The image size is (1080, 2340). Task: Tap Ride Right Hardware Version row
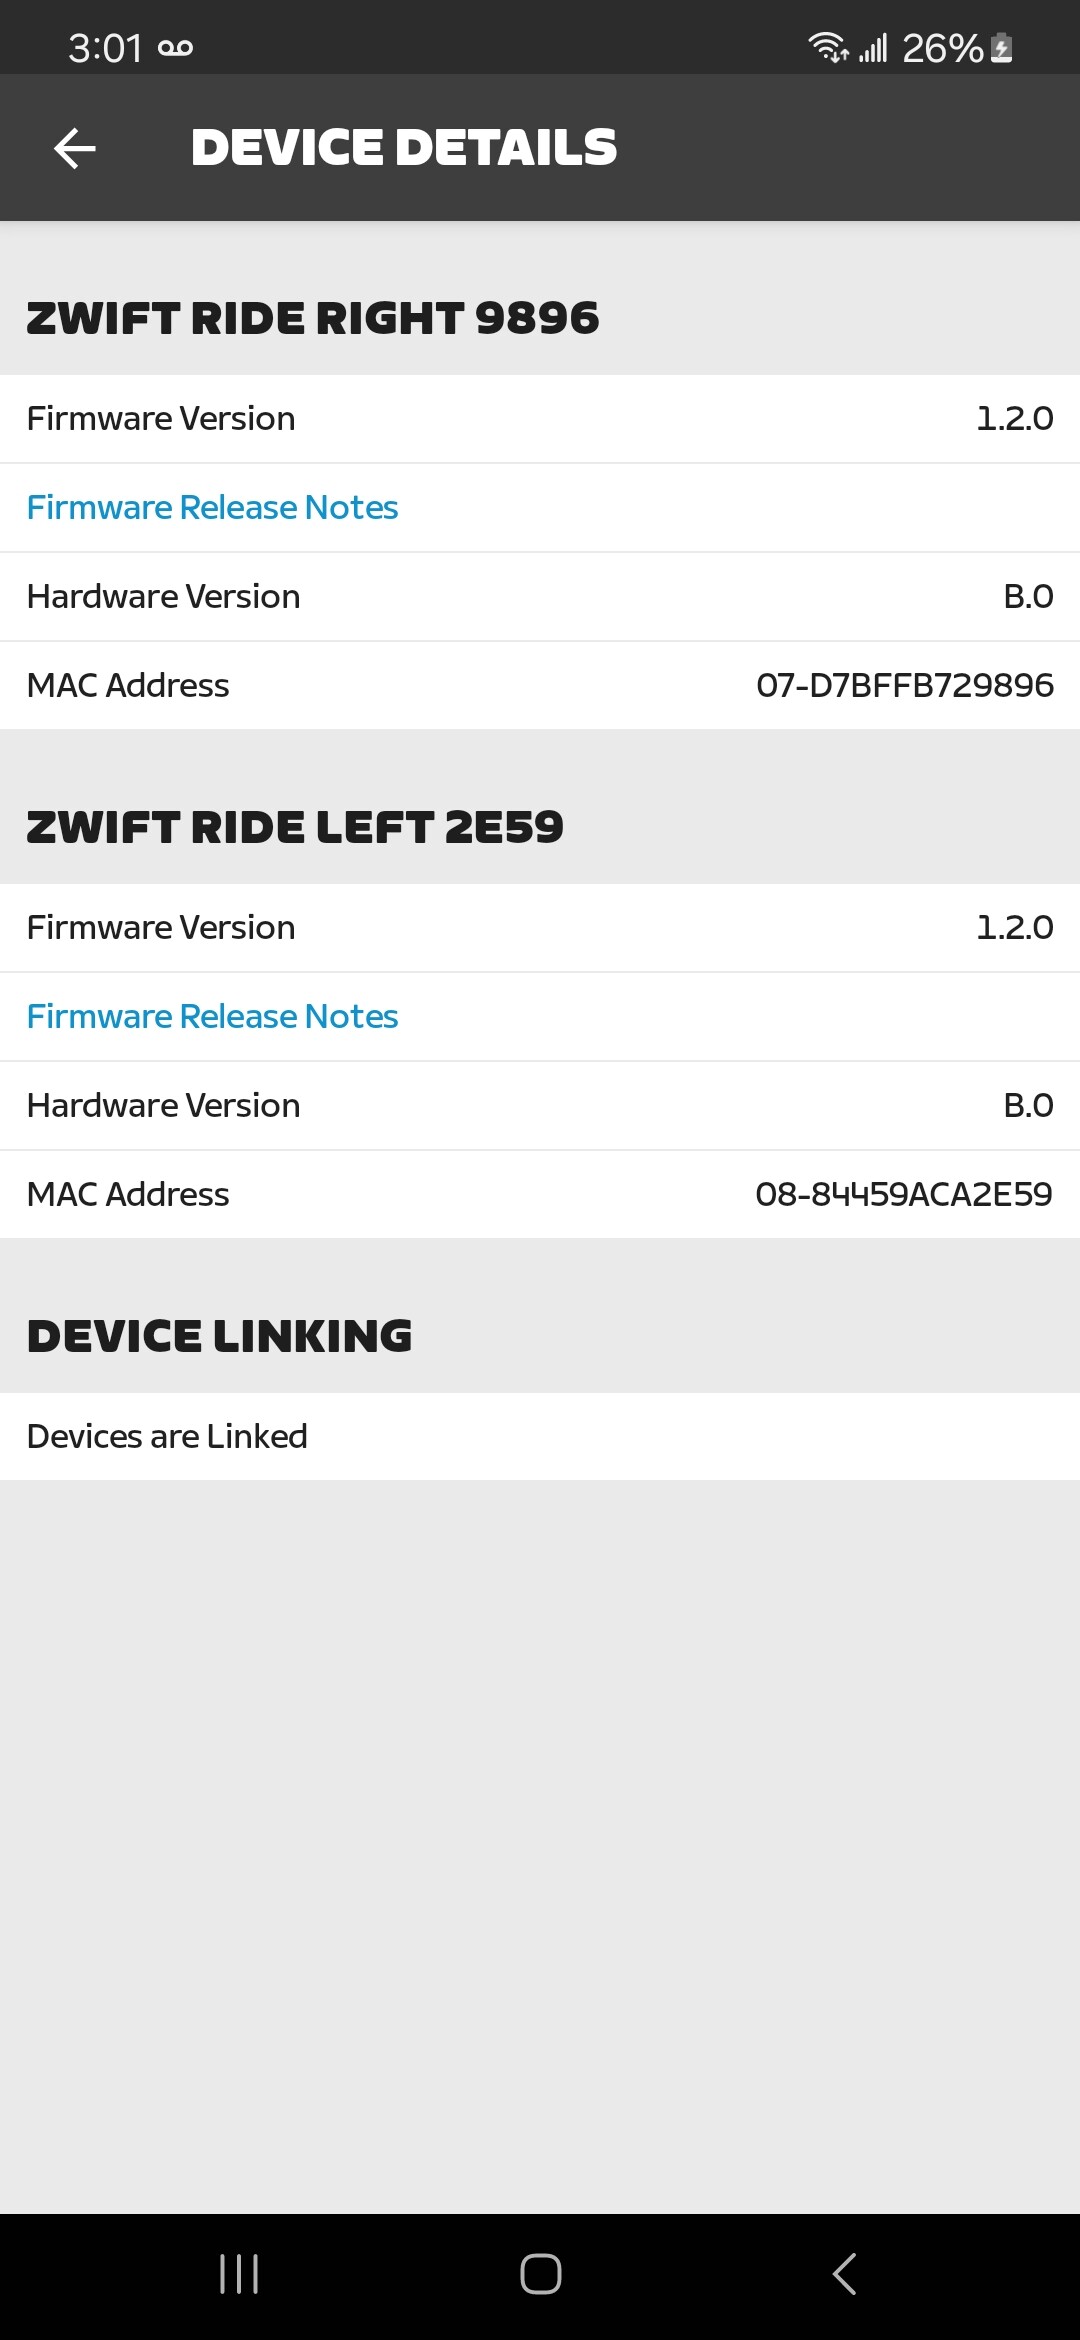(540, 597)
